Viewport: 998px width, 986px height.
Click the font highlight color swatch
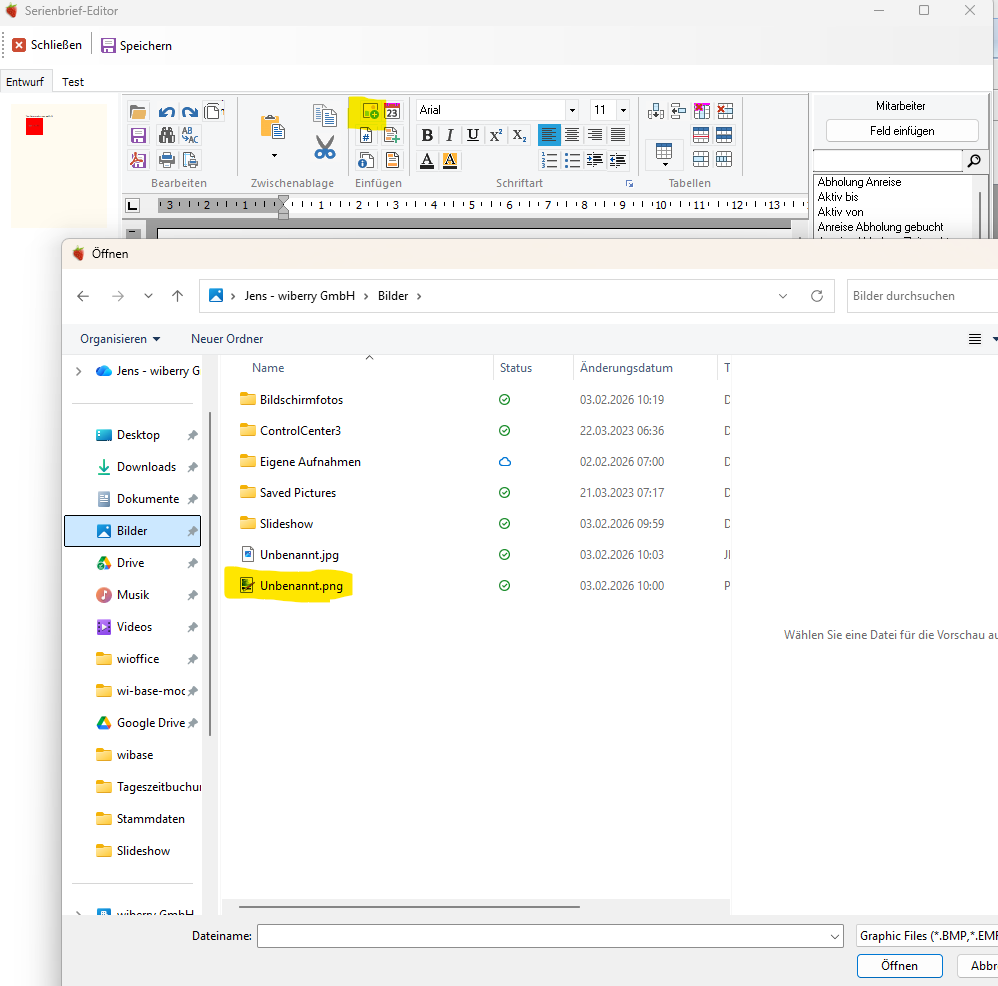tap(450, 160)
